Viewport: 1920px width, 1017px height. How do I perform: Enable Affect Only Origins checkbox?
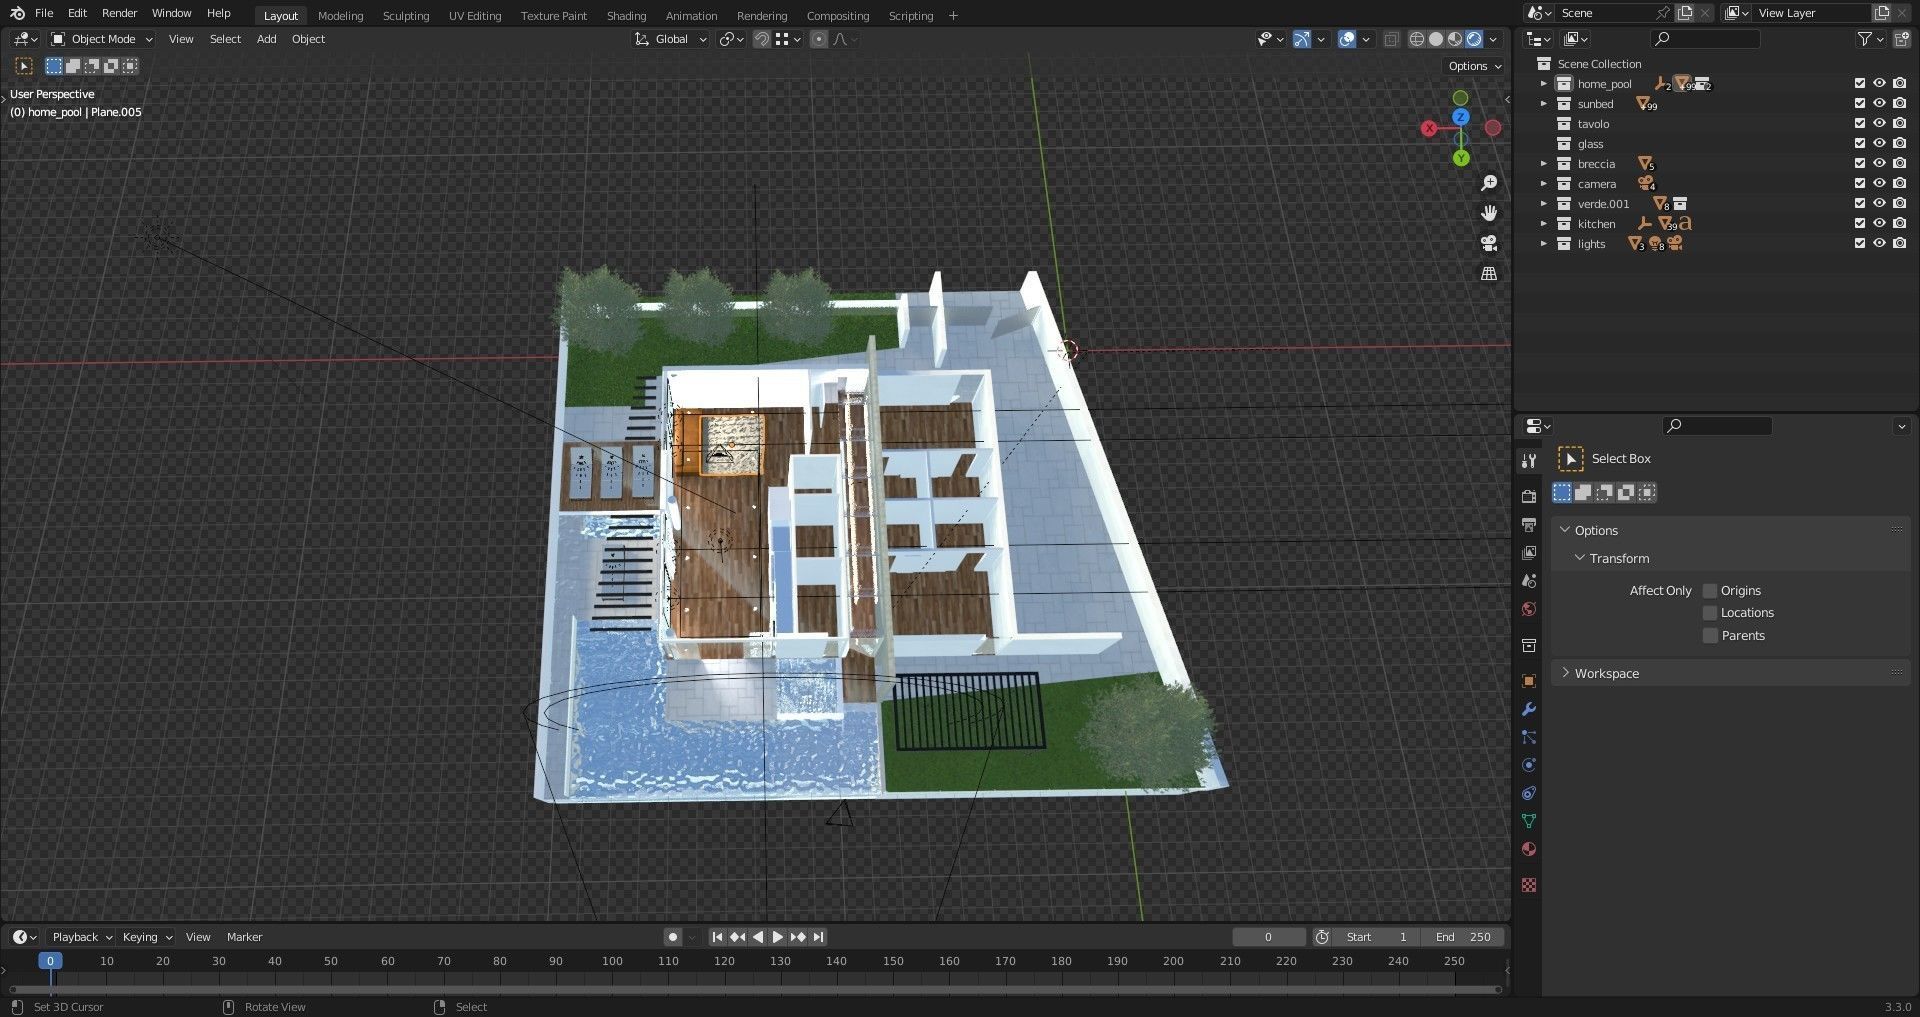pos(1710,591)
